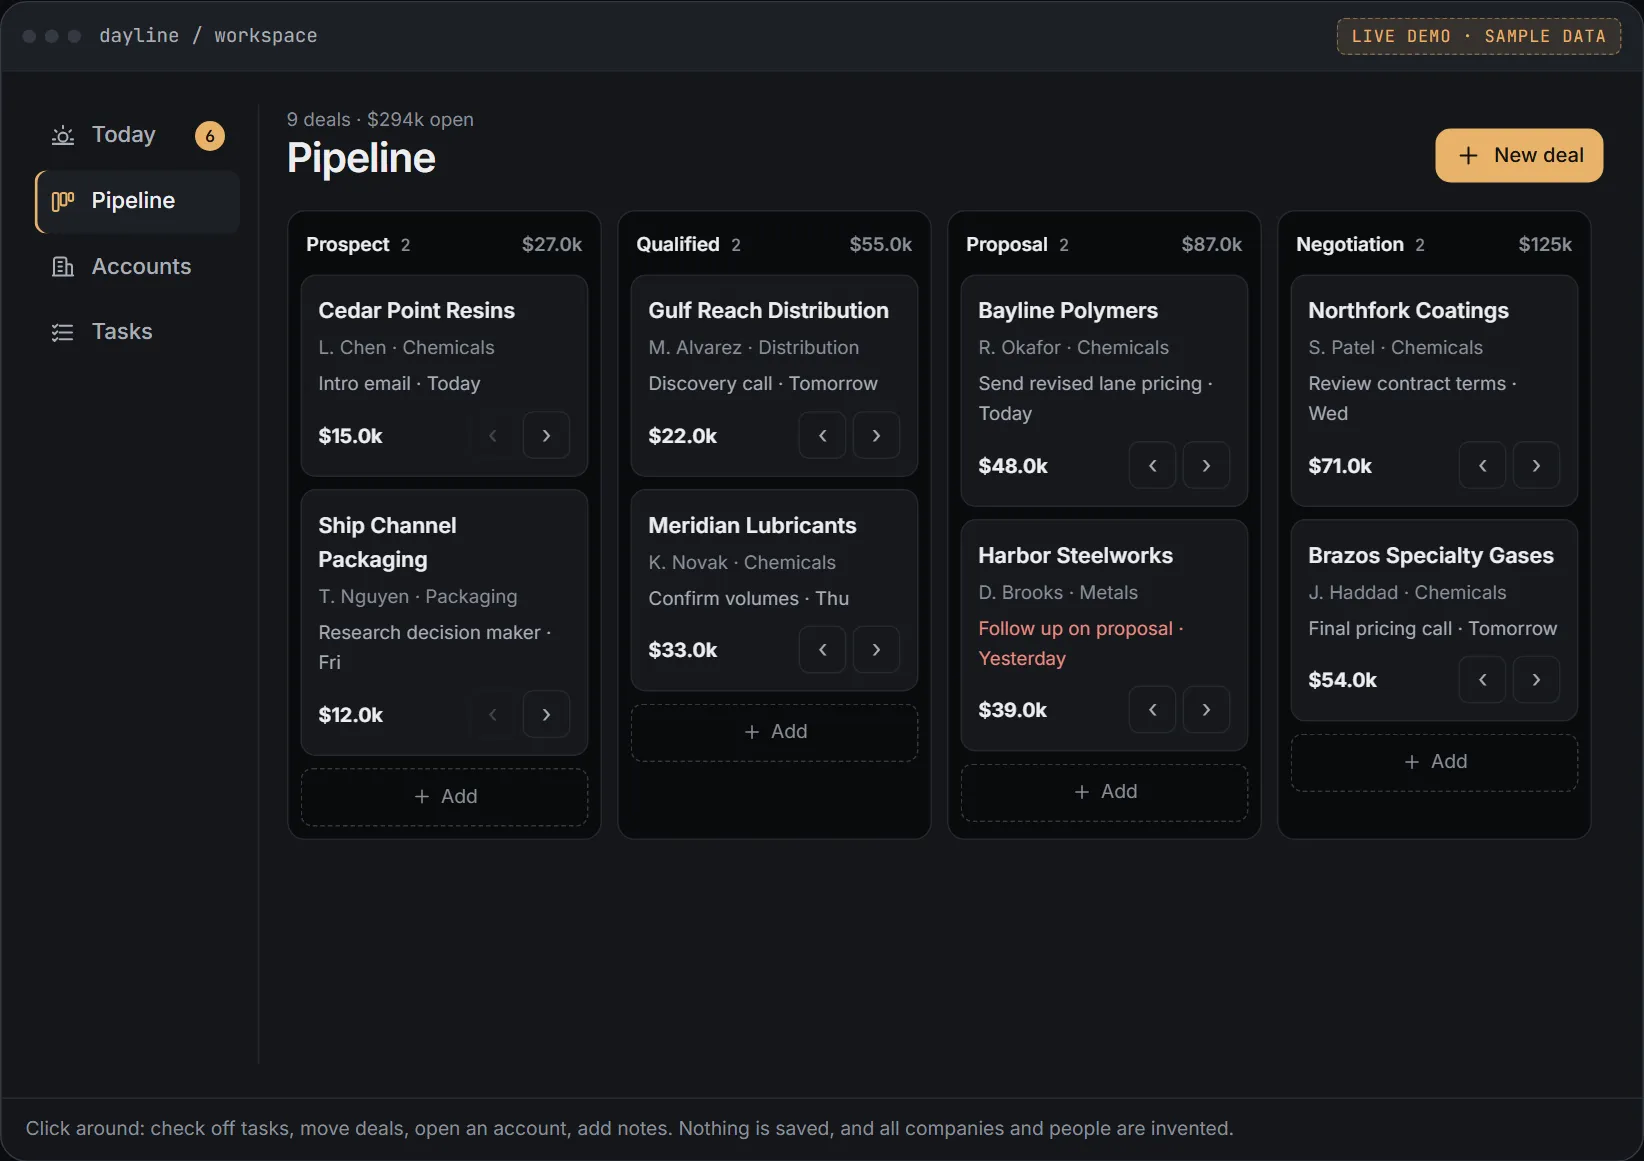Add a deal to the Qualified column
Viewport: 1644px width, 1161px height.
coord(775,732)
